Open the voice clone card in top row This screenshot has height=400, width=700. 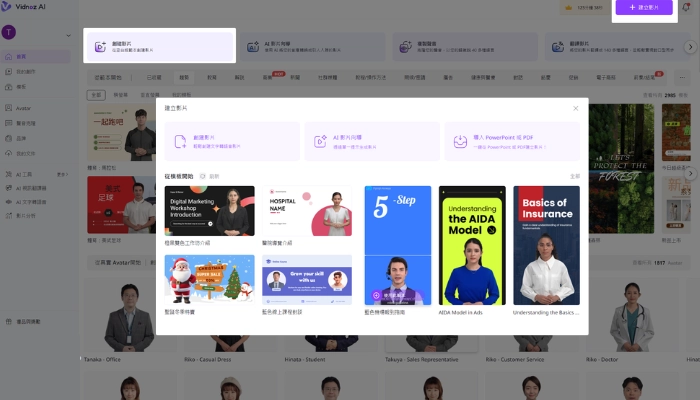point(465,46)
